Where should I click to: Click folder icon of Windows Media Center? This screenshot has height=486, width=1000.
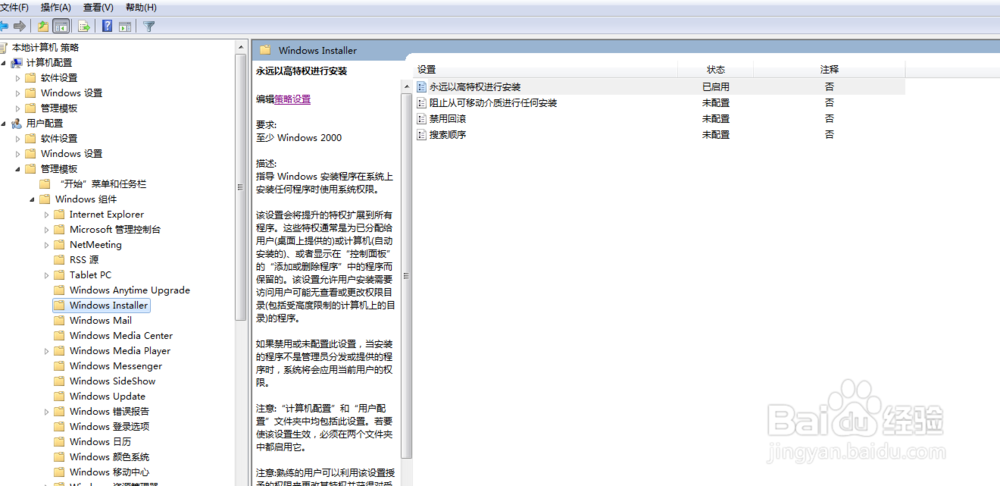pos(59,335)
